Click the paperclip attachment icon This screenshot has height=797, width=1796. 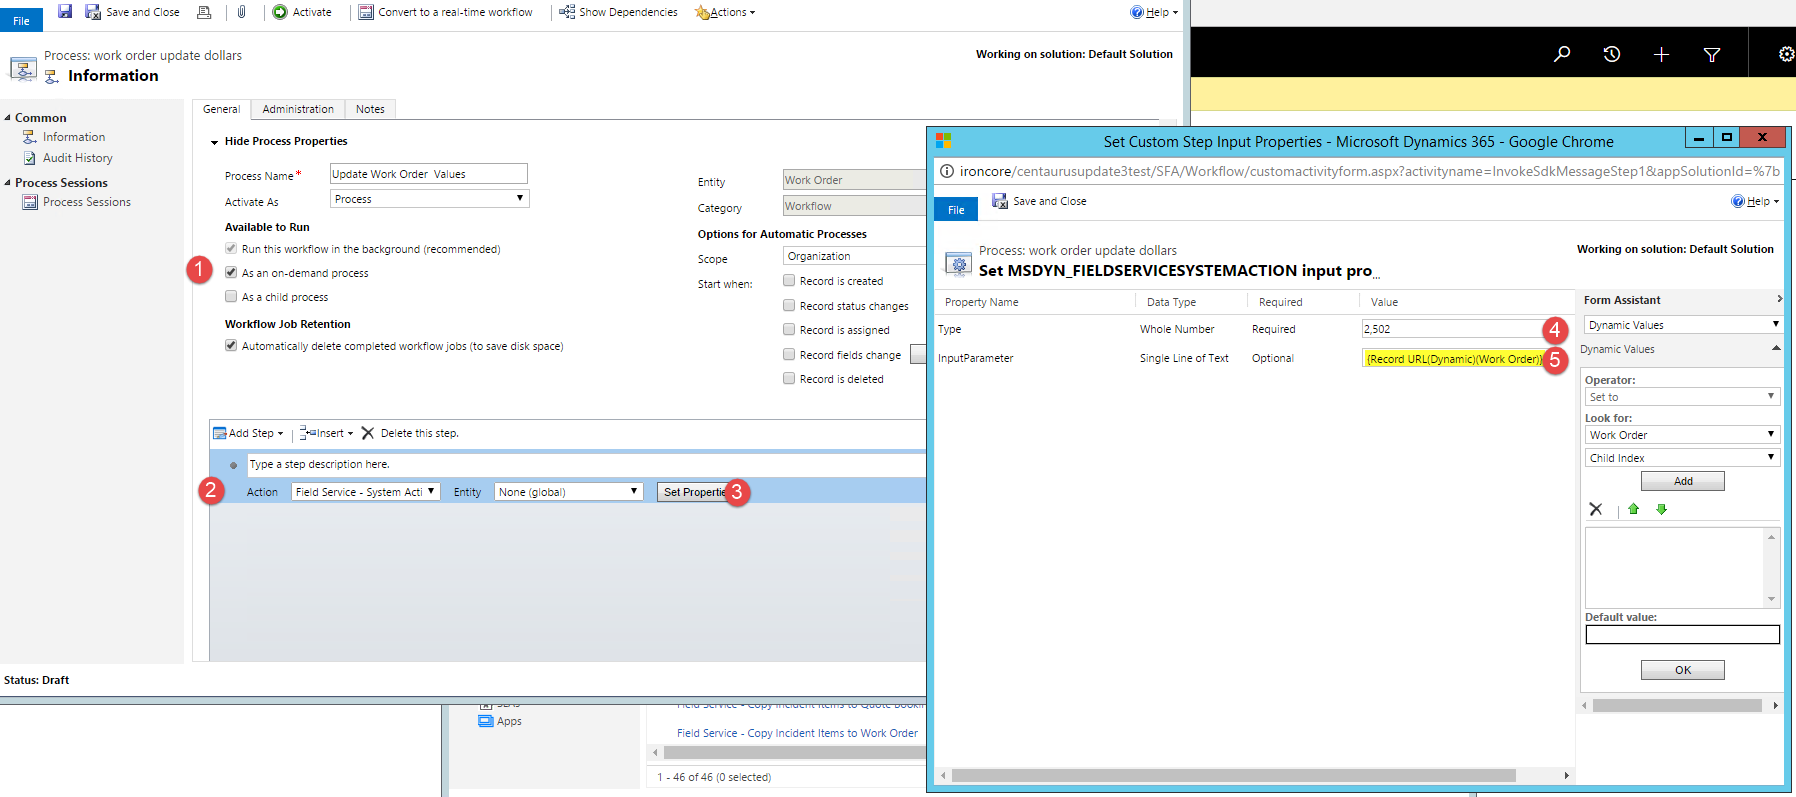241,12
